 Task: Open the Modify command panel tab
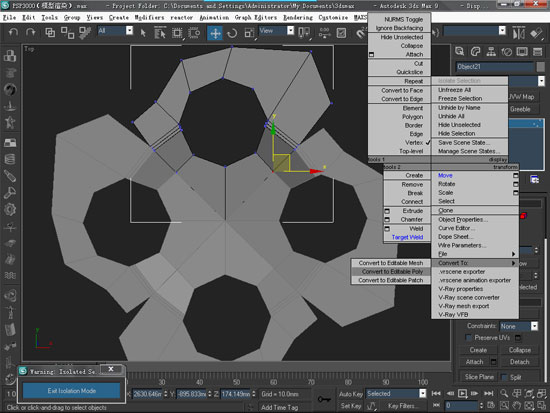[475, 52]
